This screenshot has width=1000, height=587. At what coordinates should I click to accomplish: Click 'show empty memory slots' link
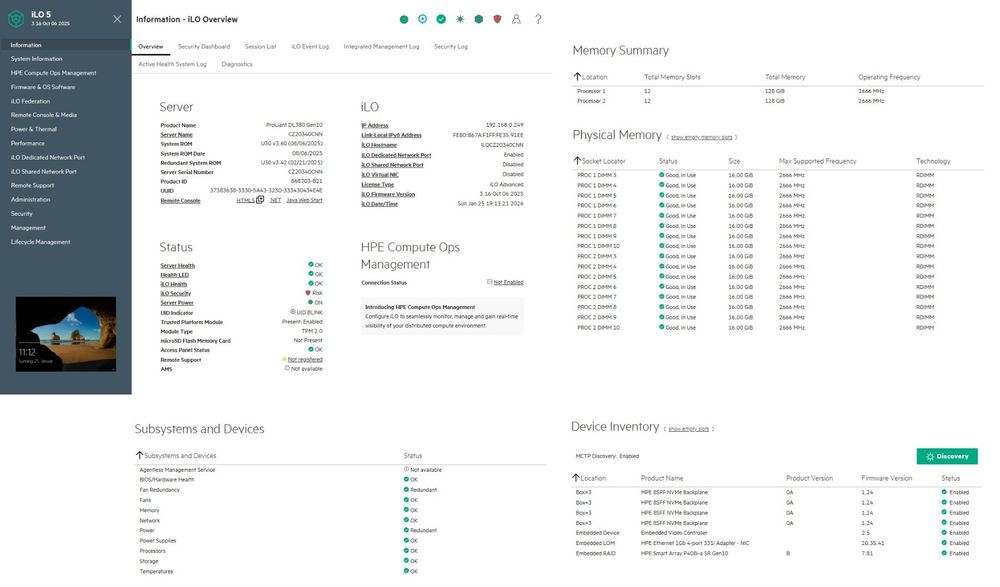point(702,137)
